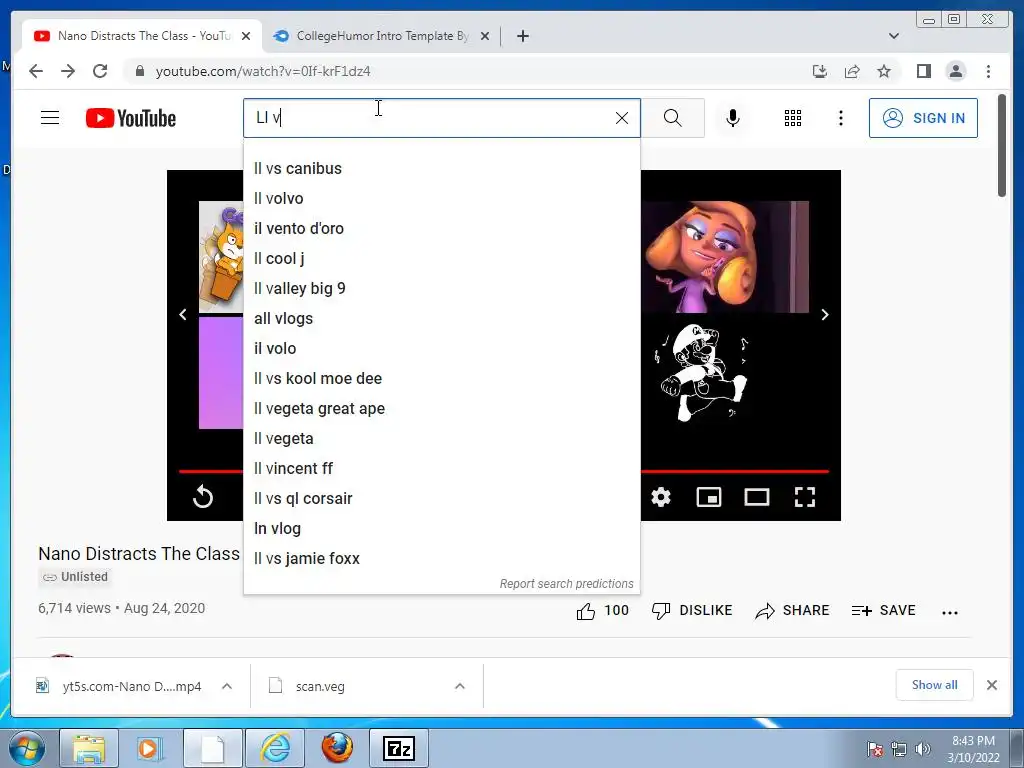Image resolution: width=1024 pixels, height=768 pixels.
Task: Click the address bar URL
Action: pos(263,71)
